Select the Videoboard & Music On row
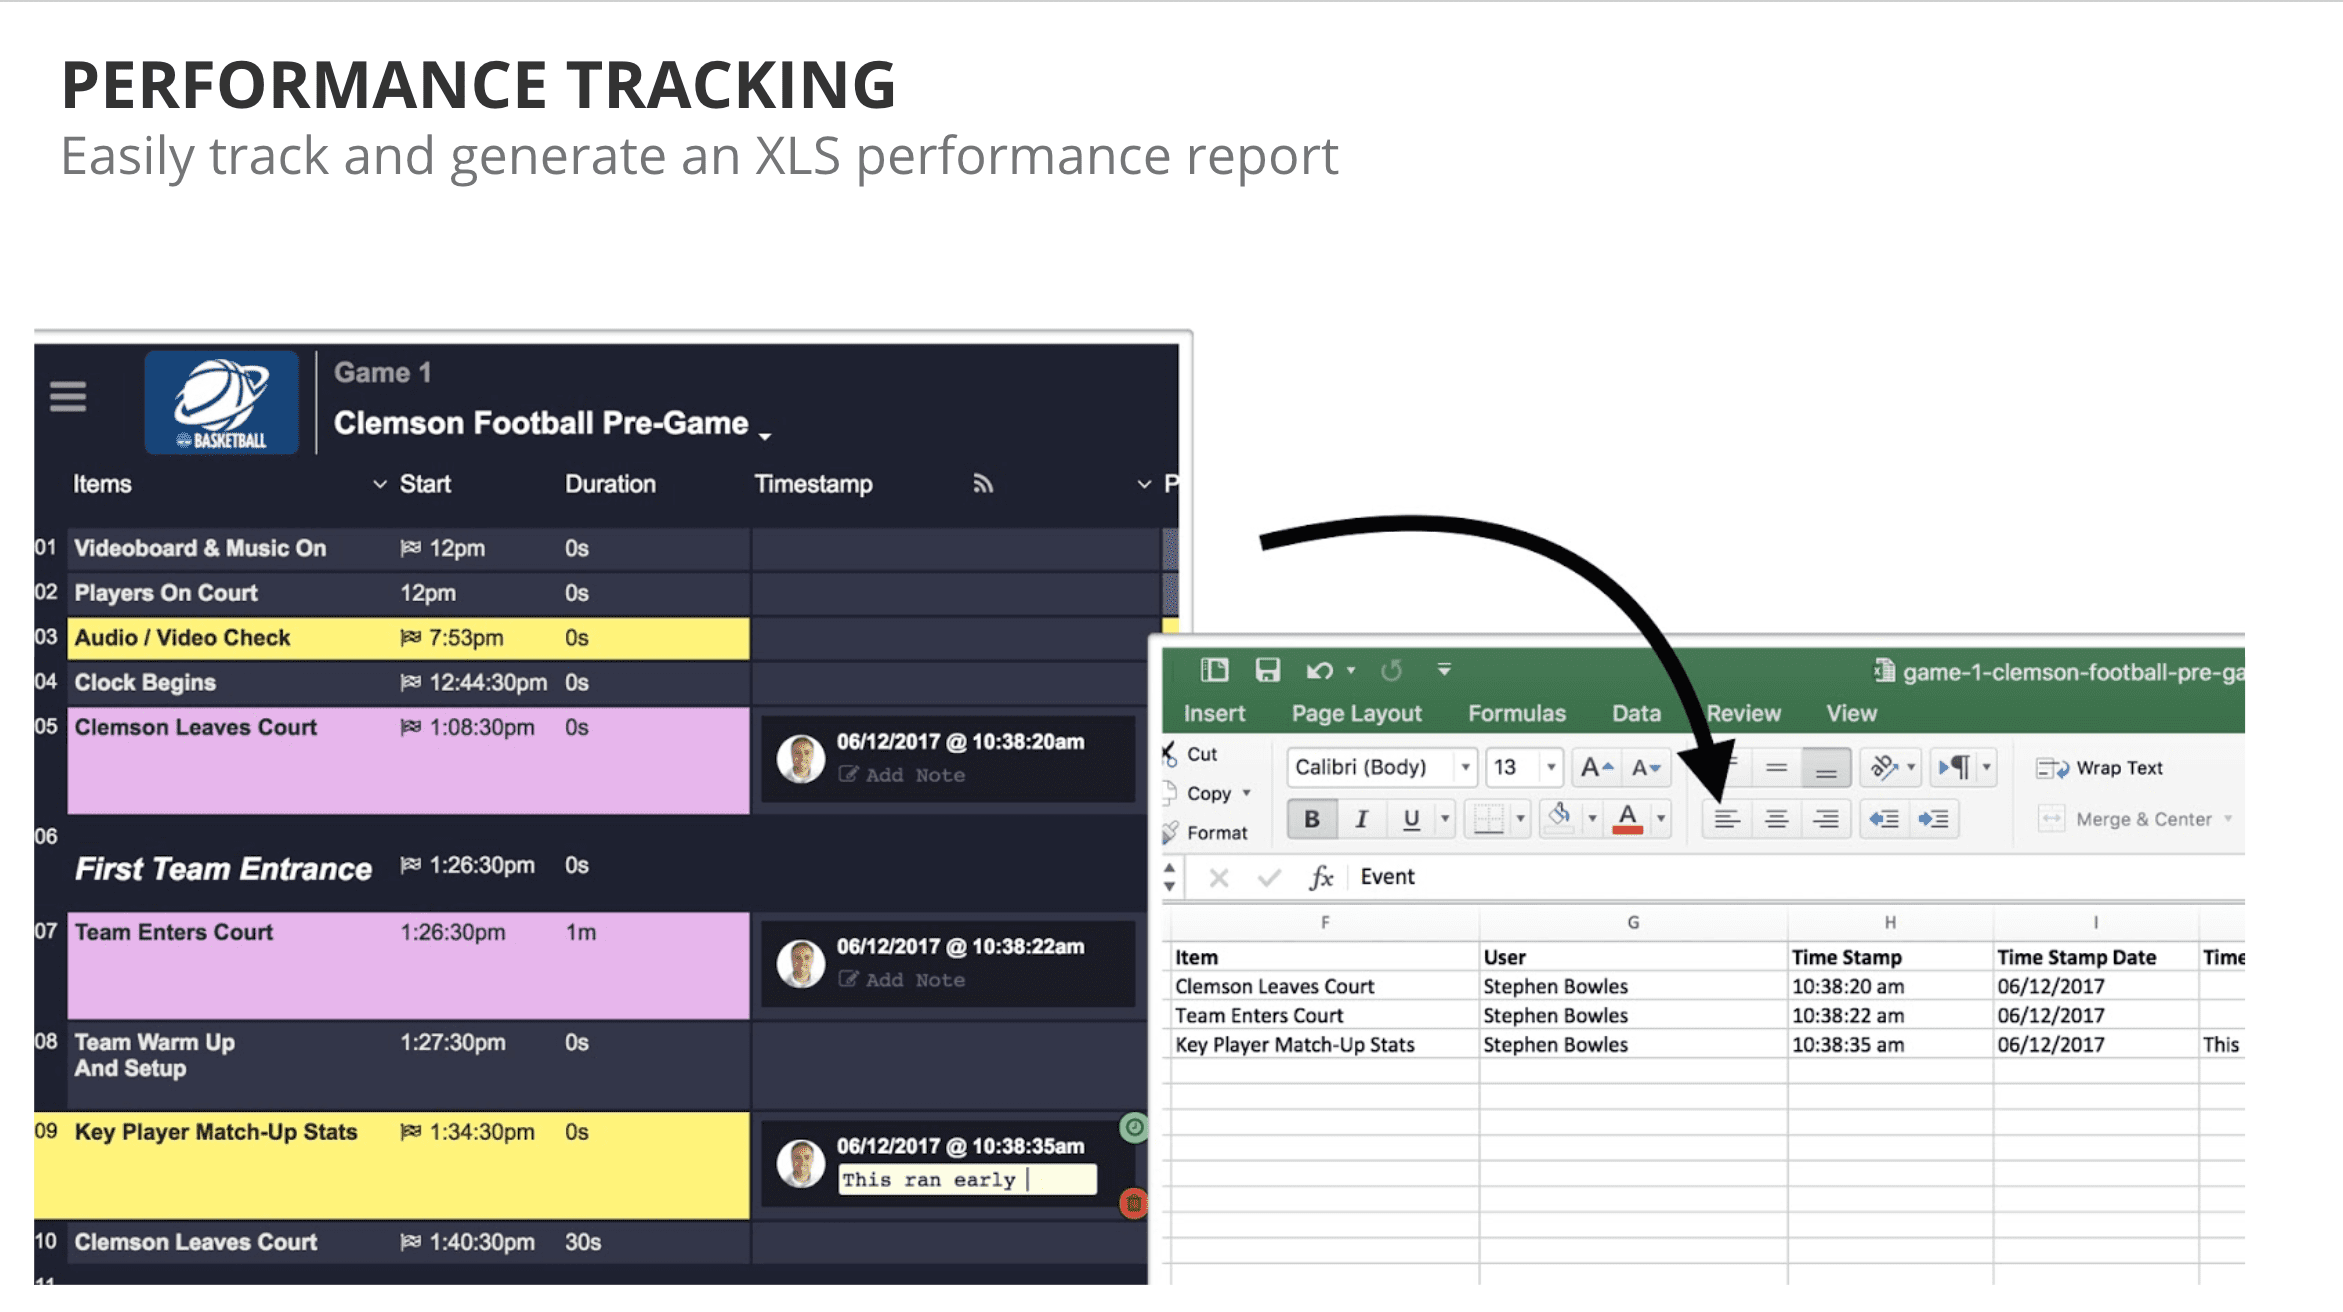Screen dimensions: 2343x1312 click(x=408, y=548)
